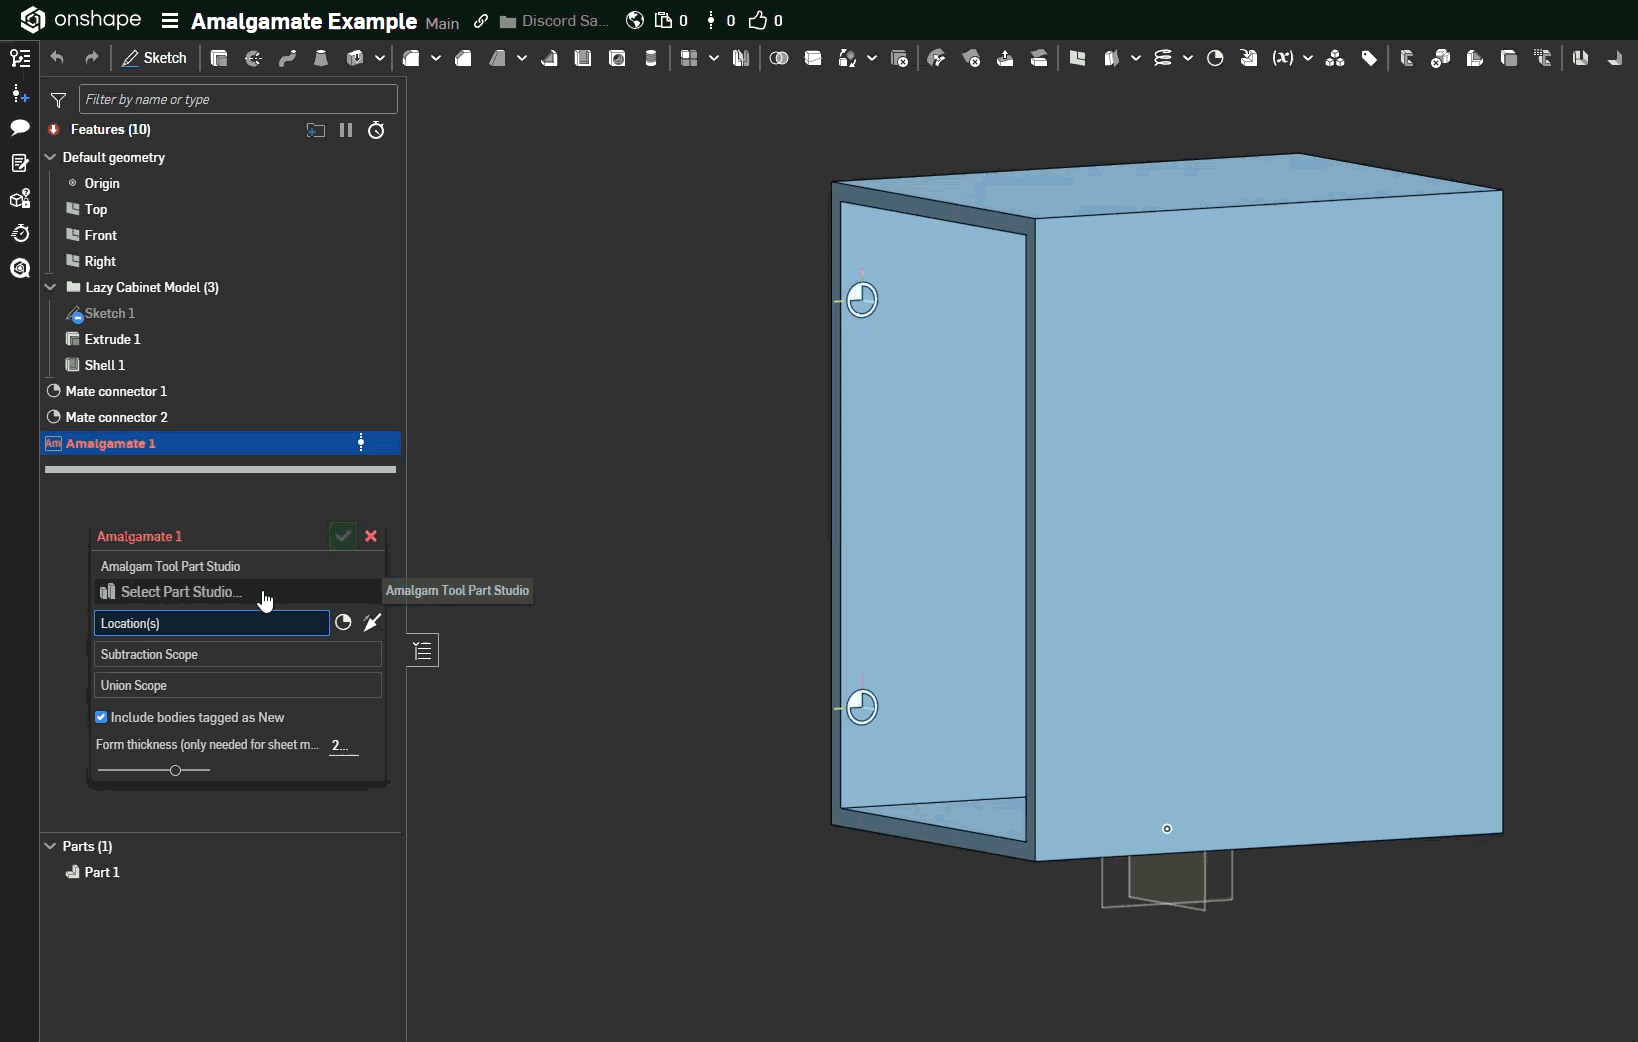The width and height of the screenshot is (1638, 1042).
Task: Open the Onshape hamburger menu
Action: tap(169, 21)
